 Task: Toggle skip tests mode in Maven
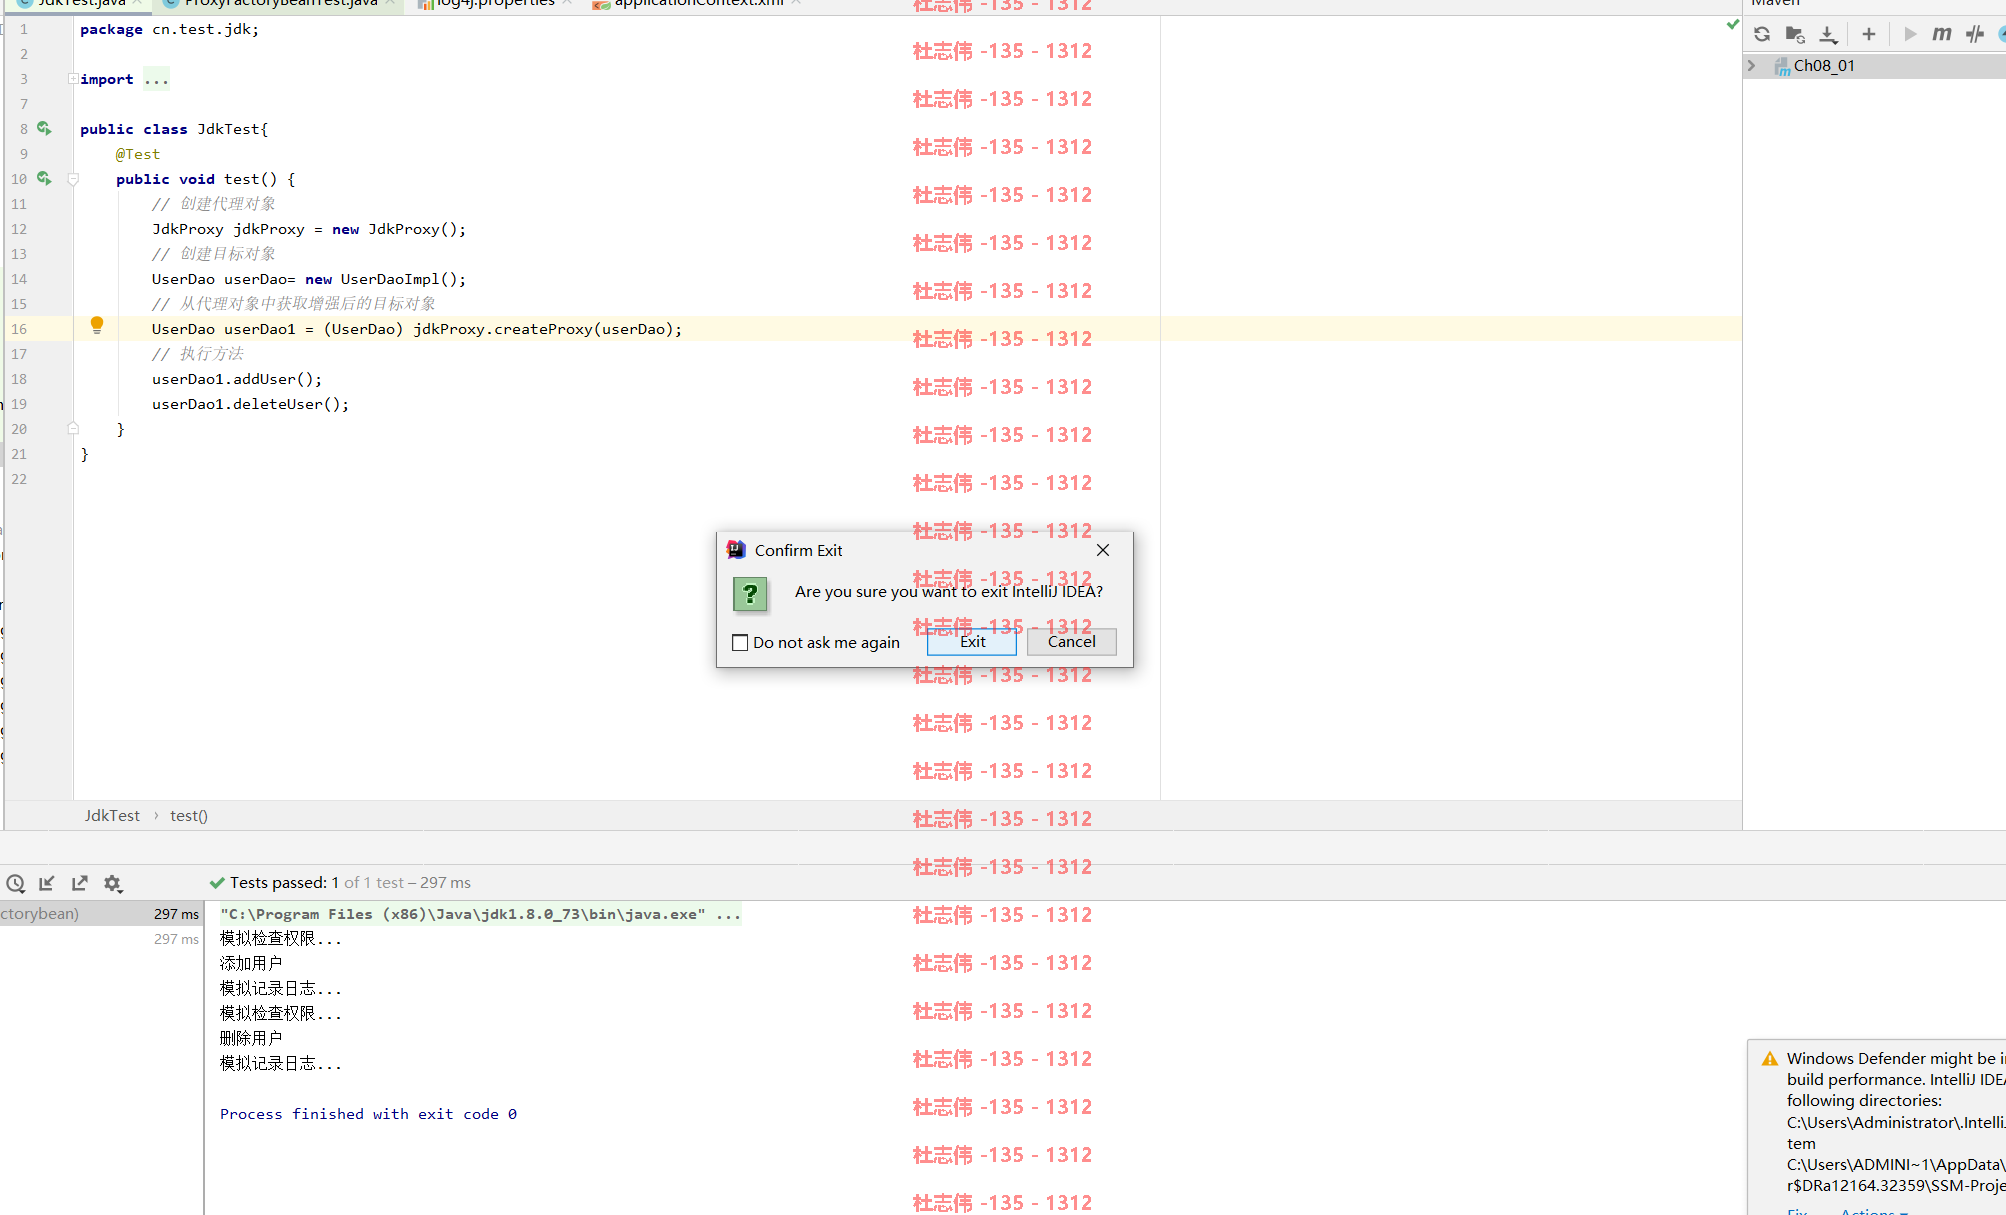(1975, 34)
